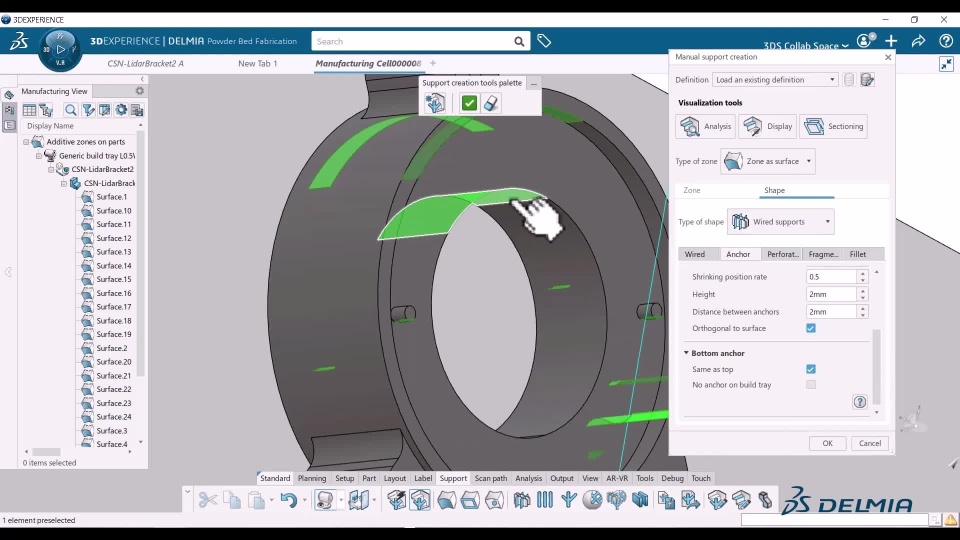The height and width of the screenshot is (540, 960).
Task: Click the eraser icon in support tools palette
Action: coord(491,103)
